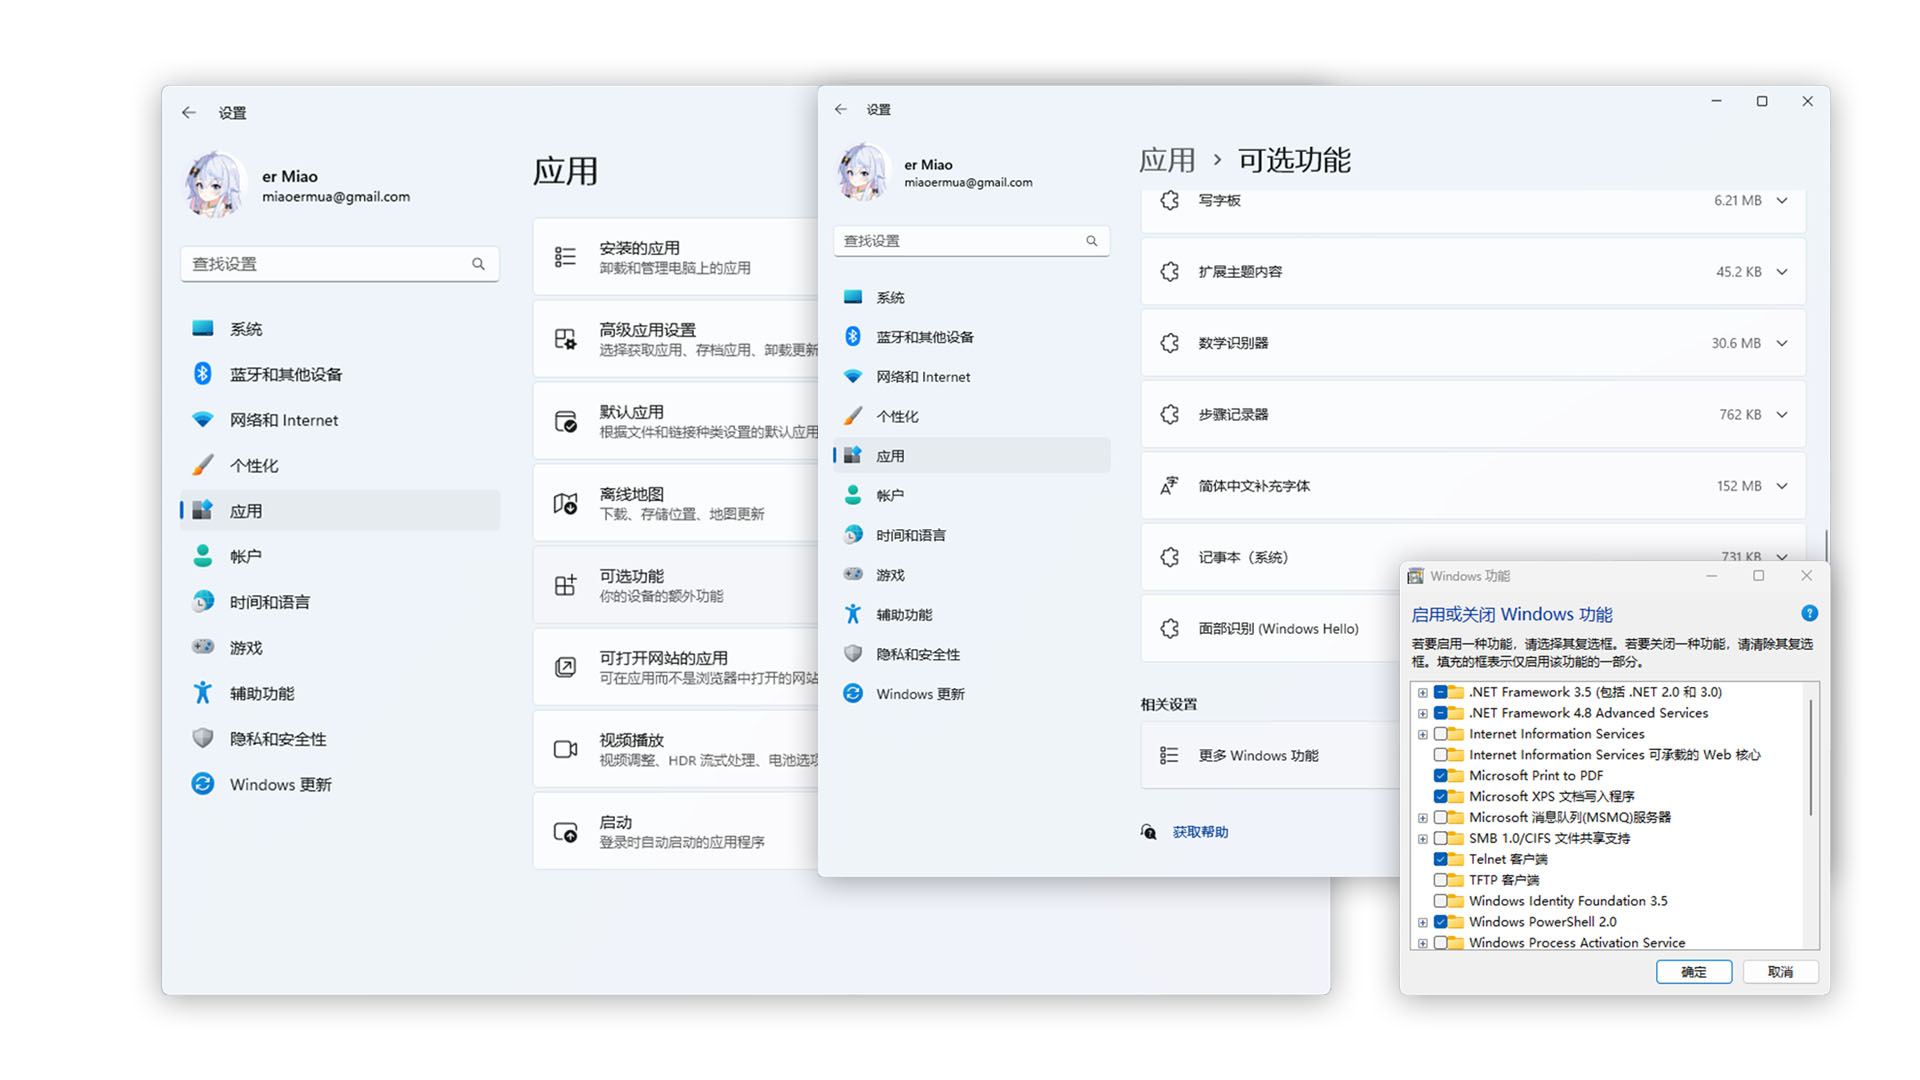Expand the 写字板 feature chevron
This screenshot has height=1080, width=1920.
(x=1782, y=200)
